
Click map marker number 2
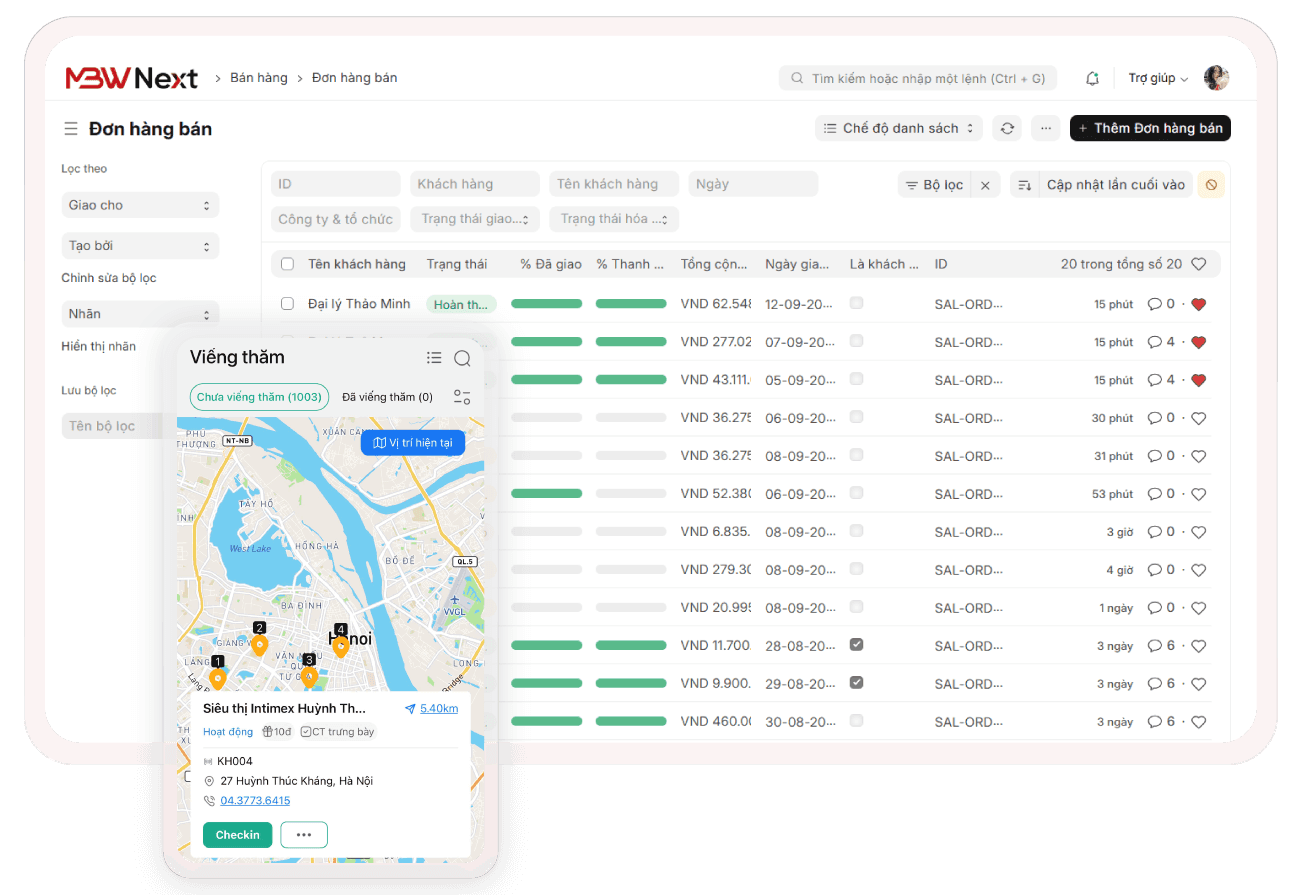(x=259, y=643)
